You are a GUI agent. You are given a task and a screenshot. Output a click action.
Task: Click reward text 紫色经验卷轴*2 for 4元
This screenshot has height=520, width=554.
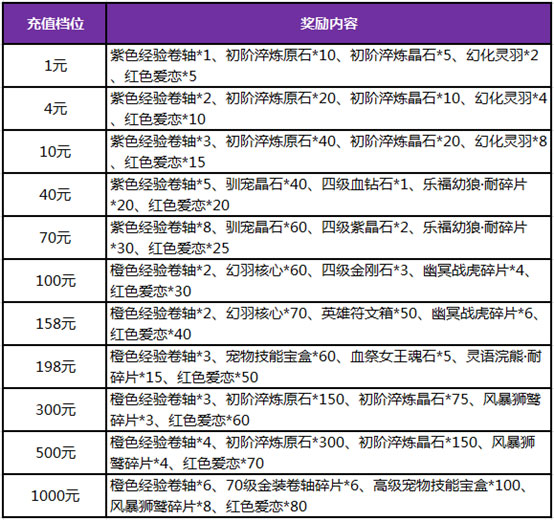click(x=161, y=98)
